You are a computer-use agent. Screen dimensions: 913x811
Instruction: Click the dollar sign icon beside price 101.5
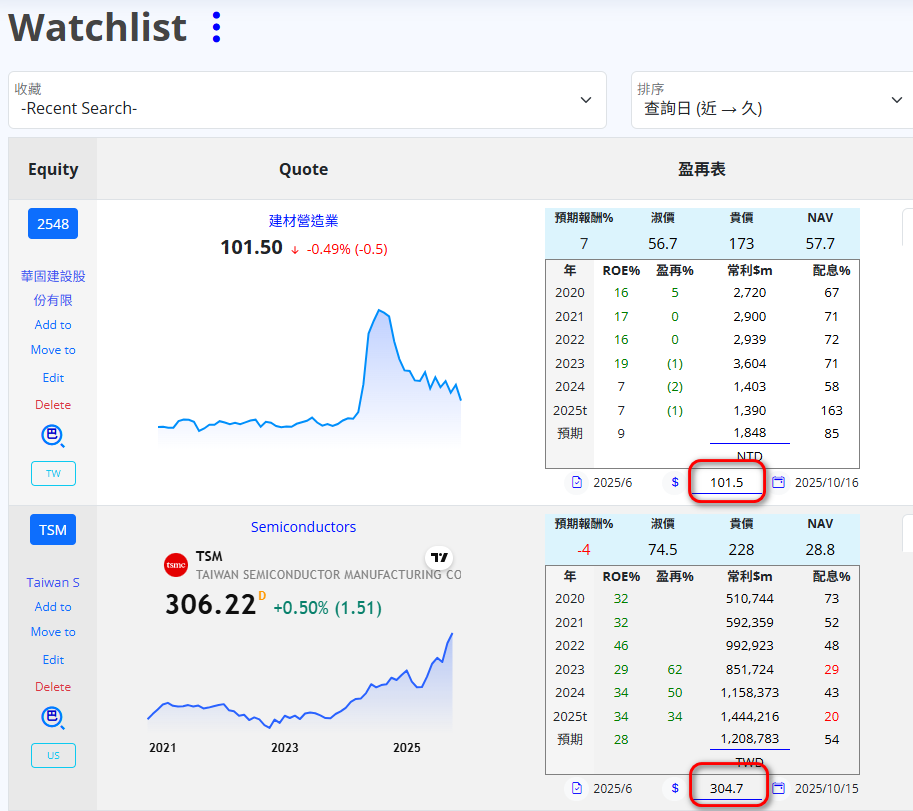[x=675, y=482]
